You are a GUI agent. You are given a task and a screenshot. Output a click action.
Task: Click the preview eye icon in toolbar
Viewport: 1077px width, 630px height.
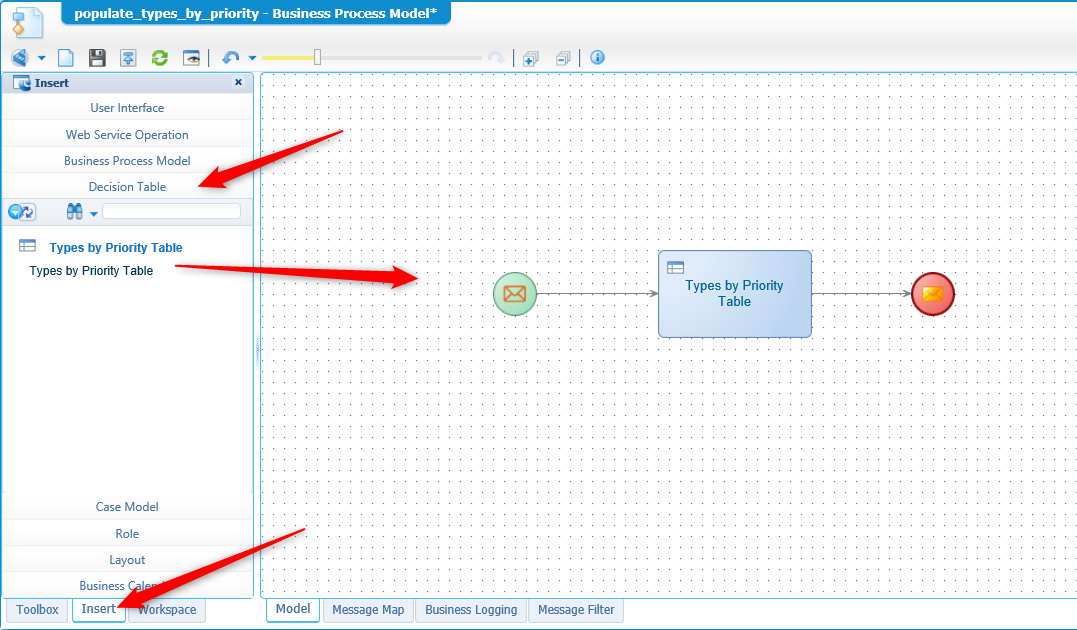point(191,58)
